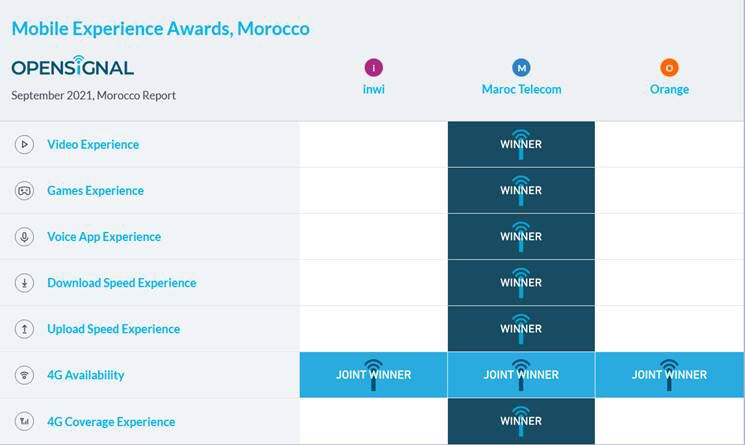
Task: Click the Orange operator logo circle
Action: [x=669, y=68]
